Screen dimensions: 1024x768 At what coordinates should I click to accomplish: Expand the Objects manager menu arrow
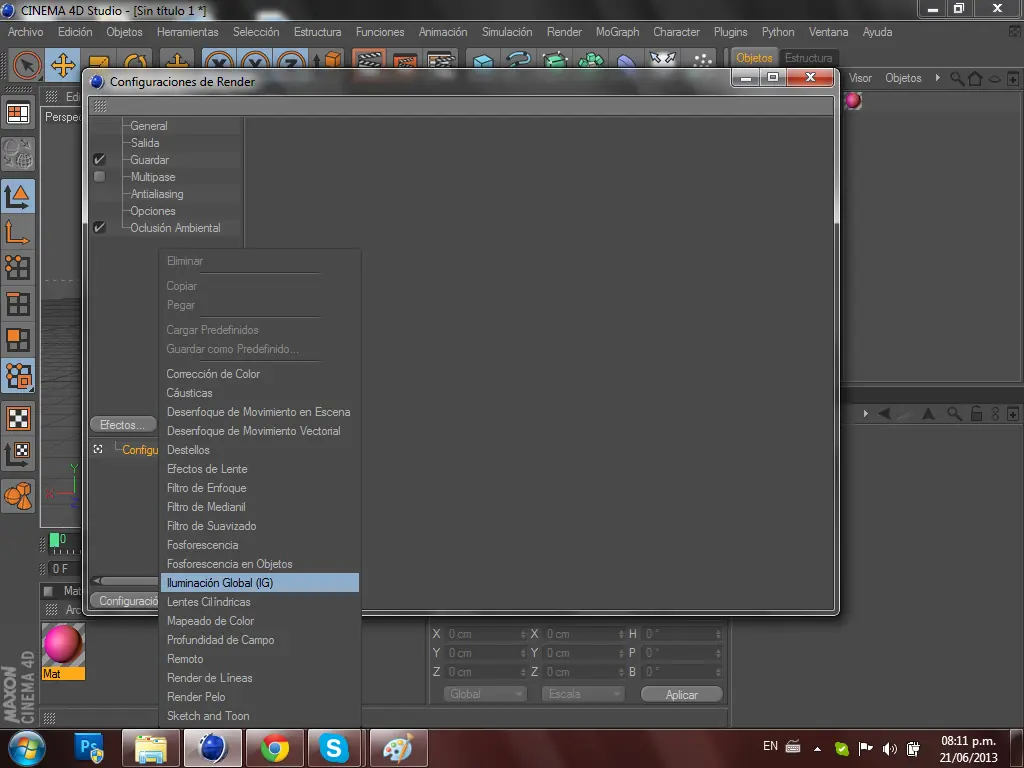click(x=938, y=78)
